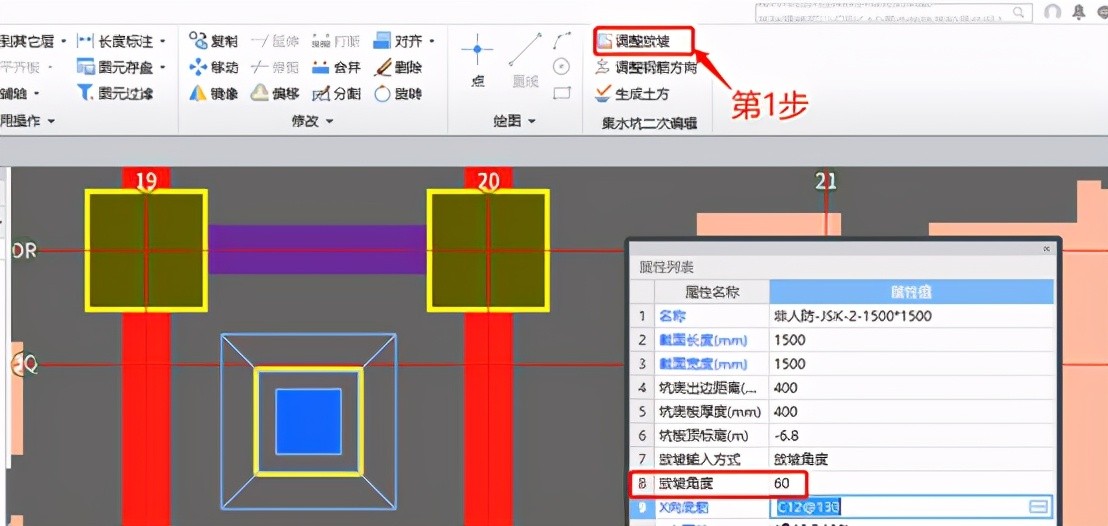This screenshot has height=526, width=1108.
Task: Expand the 绘图 group menu
Action: coord(531,121)
